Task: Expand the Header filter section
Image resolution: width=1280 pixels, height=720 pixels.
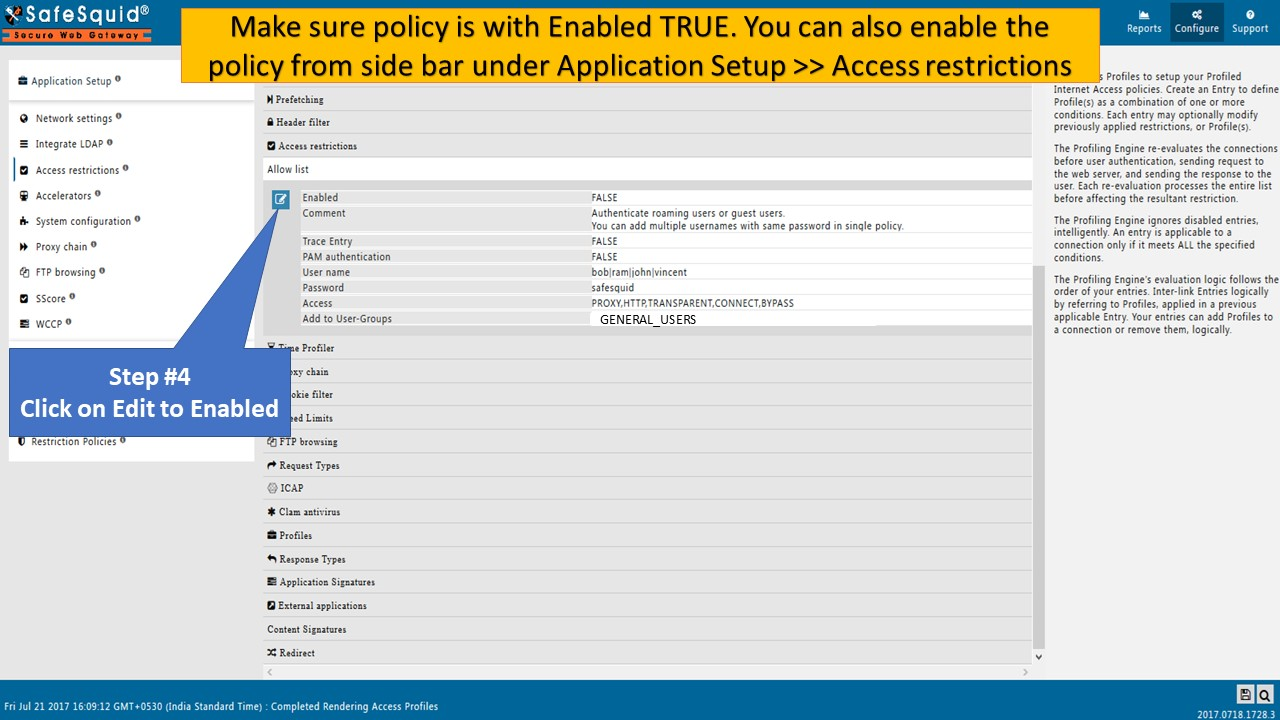Action: (647, 122)
